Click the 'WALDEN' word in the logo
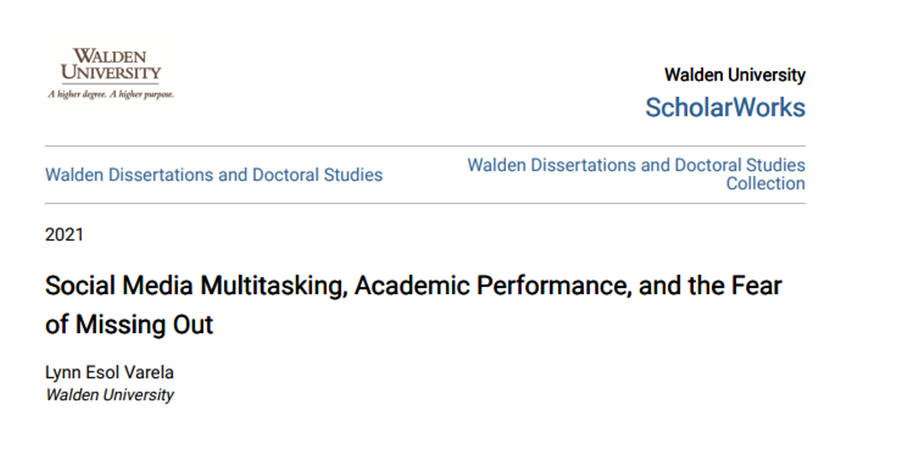The height and width of the screenshot is (456, 908). [109, 57]
